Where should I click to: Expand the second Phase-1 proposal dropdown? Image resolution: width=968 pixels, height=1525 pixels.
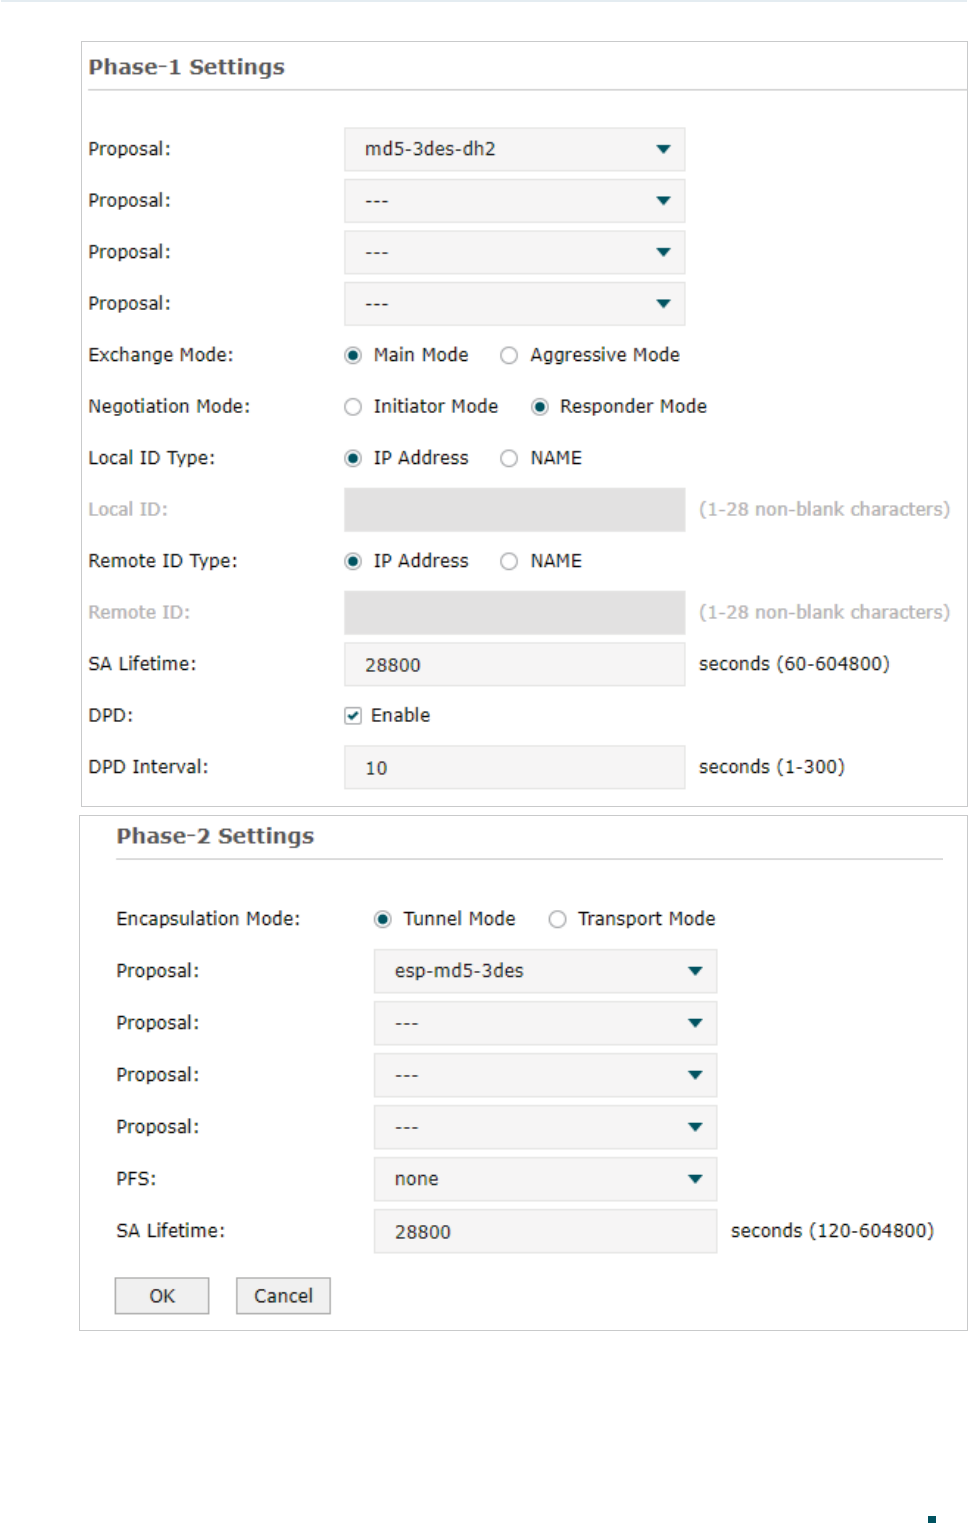pyautogui.click(x=514, y=201)
